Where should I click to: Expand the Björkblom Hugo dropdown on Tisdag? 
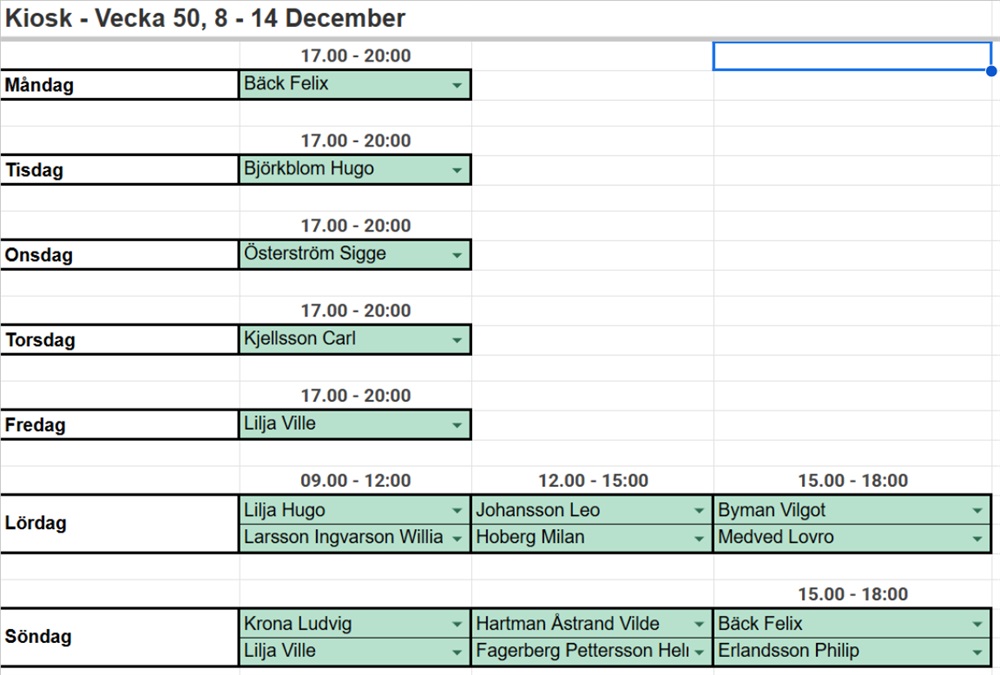(x=457, y=171)
